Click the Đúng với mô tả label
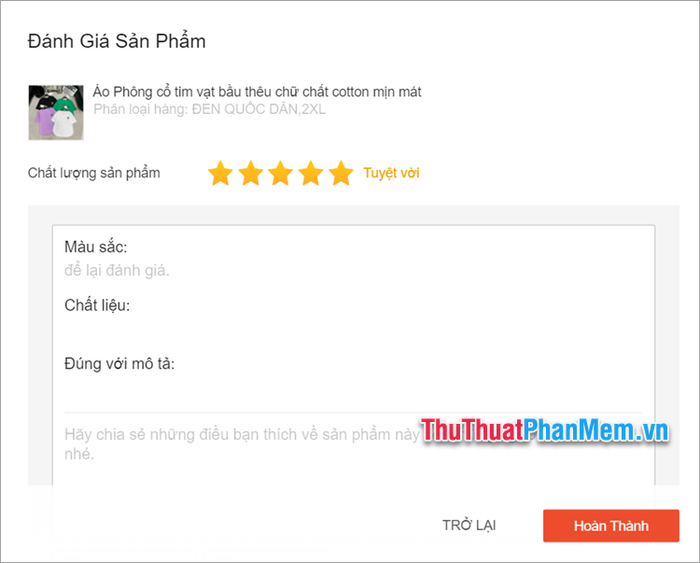The width and height of the screenshot is (700, 563). (120, 364)
